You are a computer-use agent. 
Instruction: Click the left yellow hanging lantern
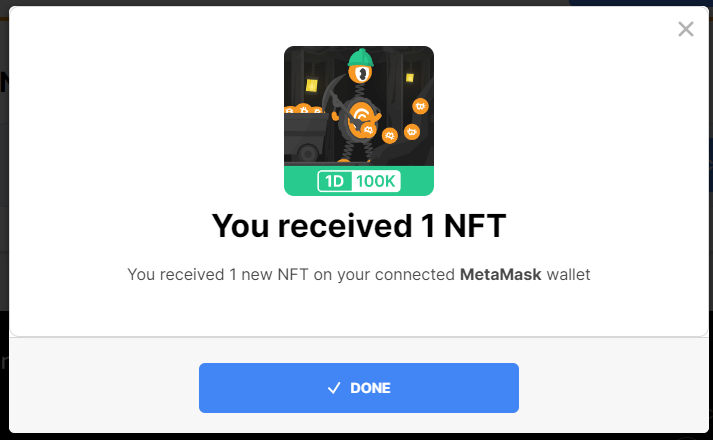[x=311, y=85]
